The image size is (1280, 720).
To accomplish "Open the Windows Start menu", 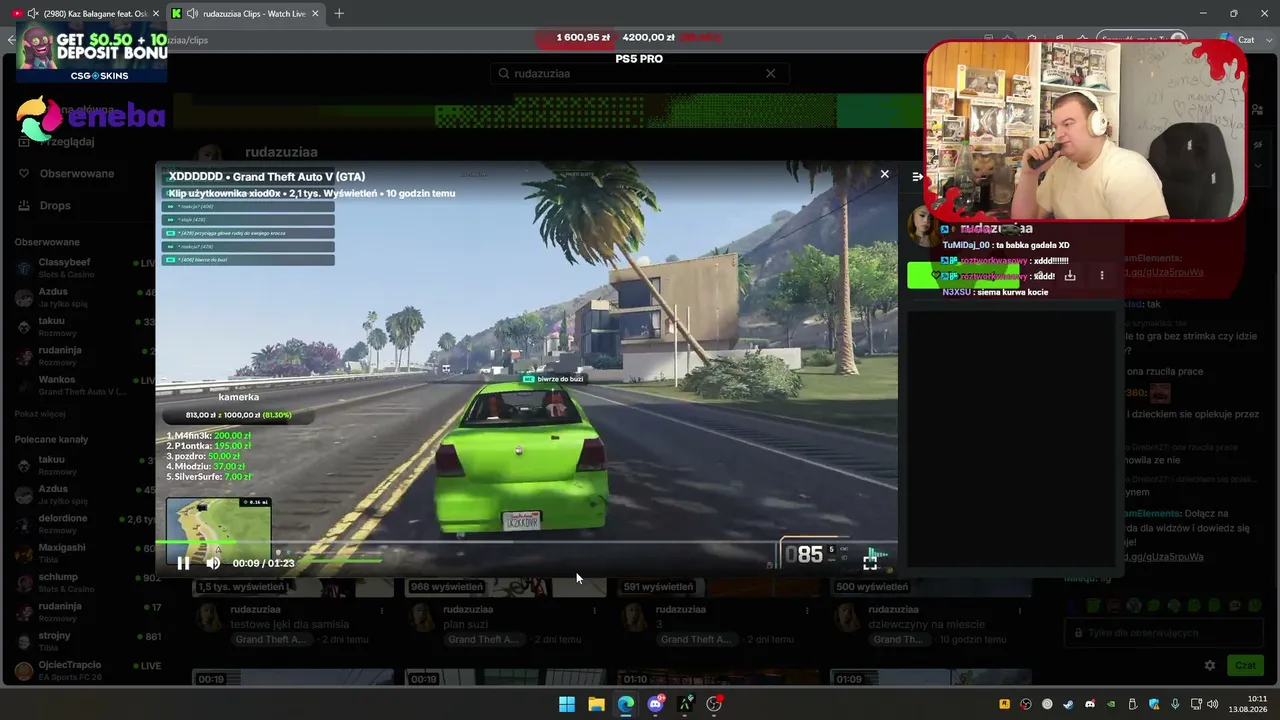I will (x=567, y=704).
